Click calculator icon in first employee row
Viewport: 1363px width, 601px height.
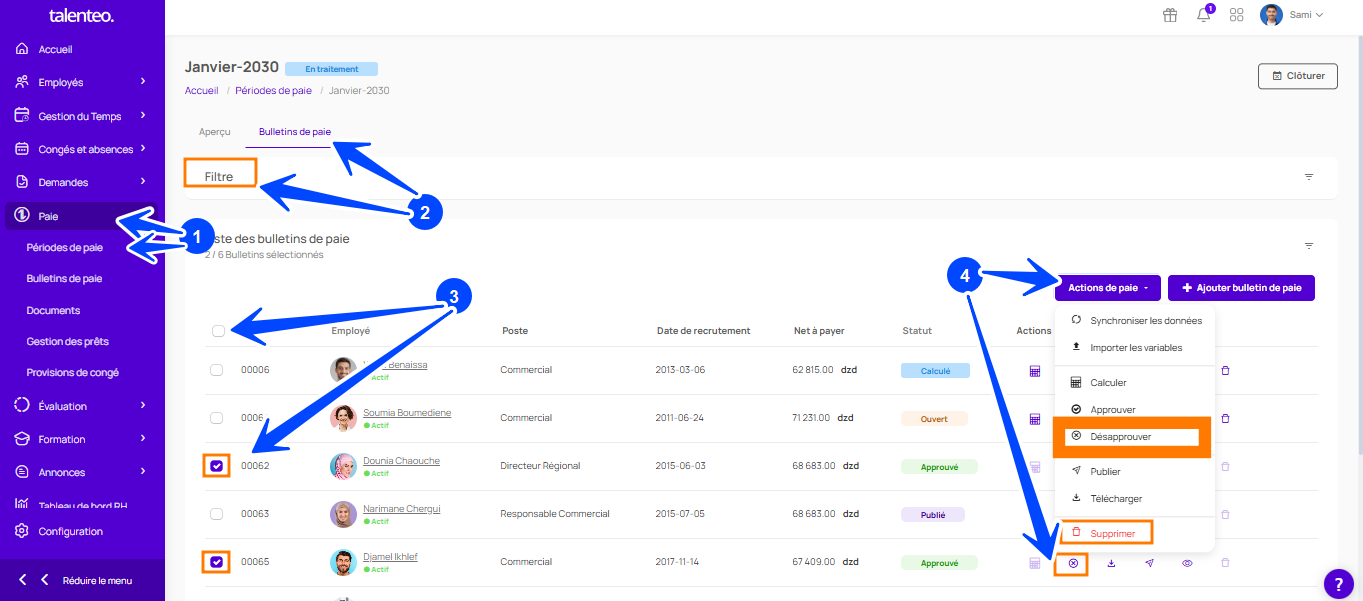point(1034,371)
